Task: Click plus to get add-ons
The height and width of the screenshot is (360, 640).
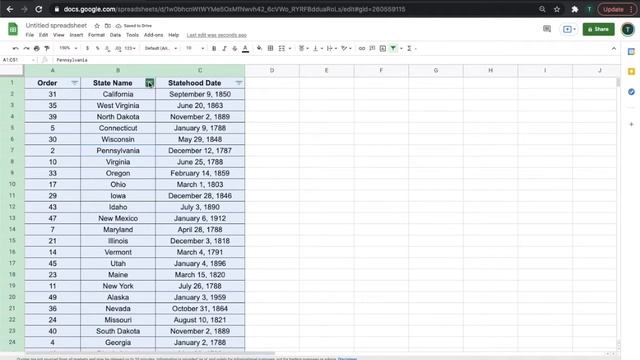Action: click(631, 124)
